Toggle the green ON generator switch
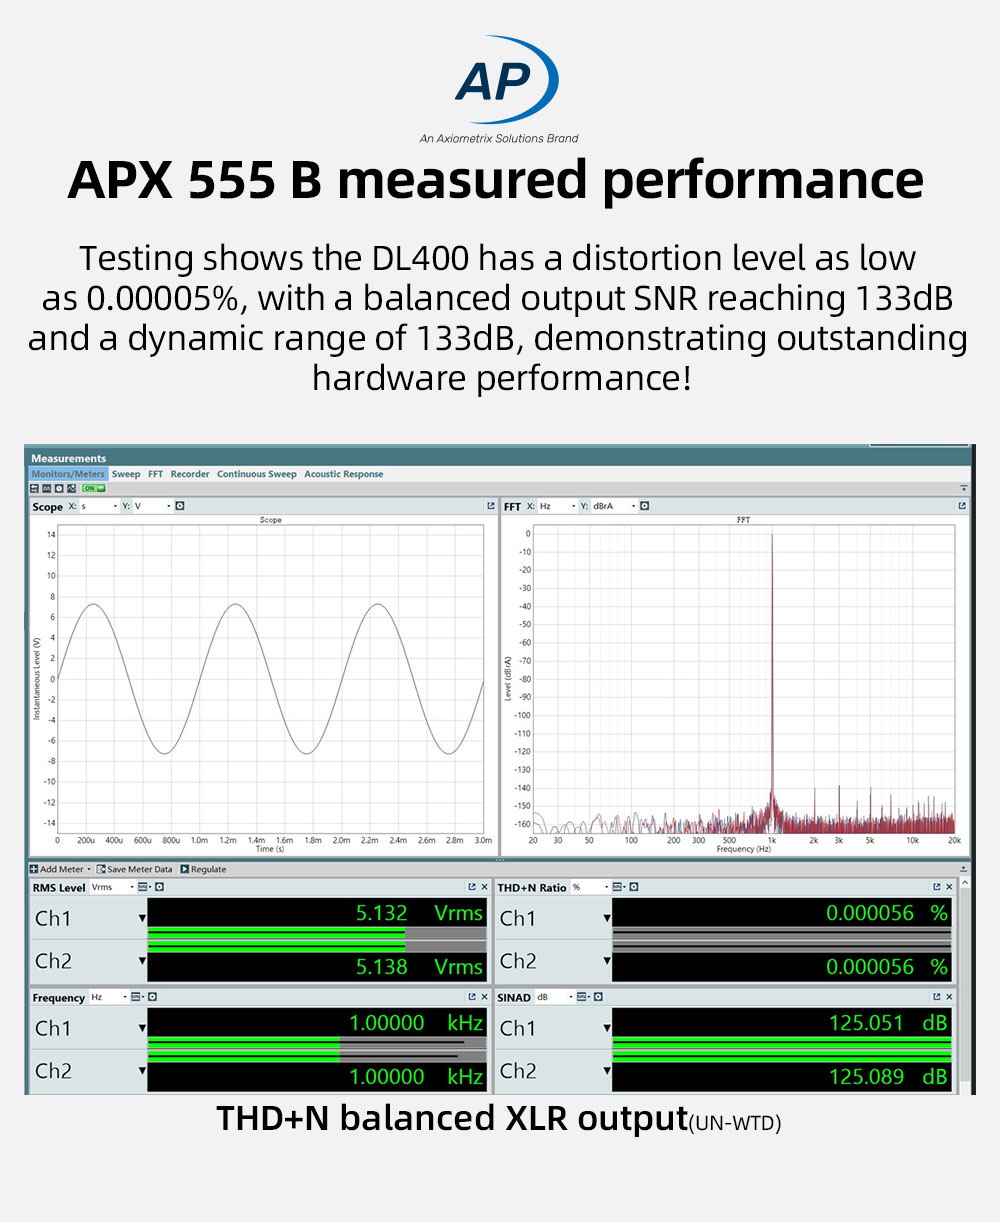 point(94,489)
